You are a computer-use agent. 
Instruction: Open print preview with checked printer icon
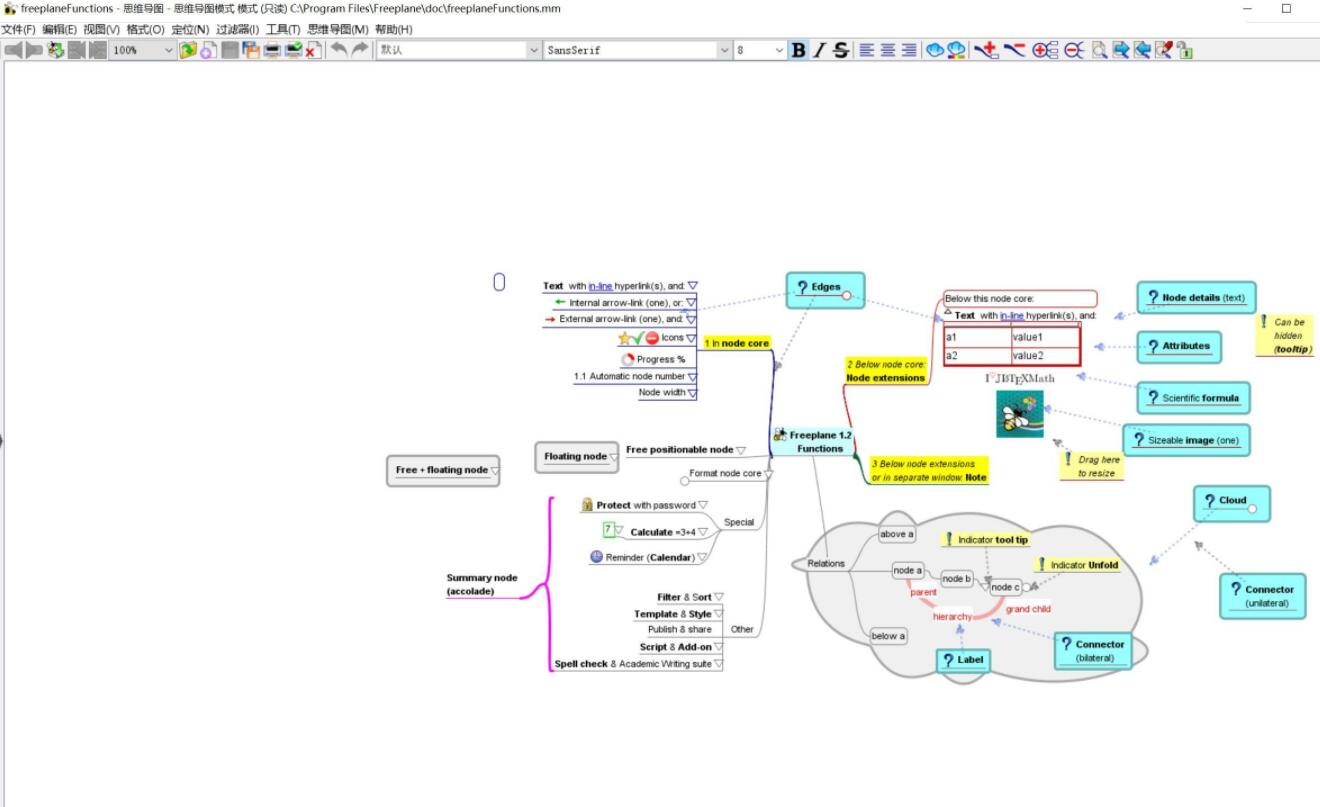[293, 50]
